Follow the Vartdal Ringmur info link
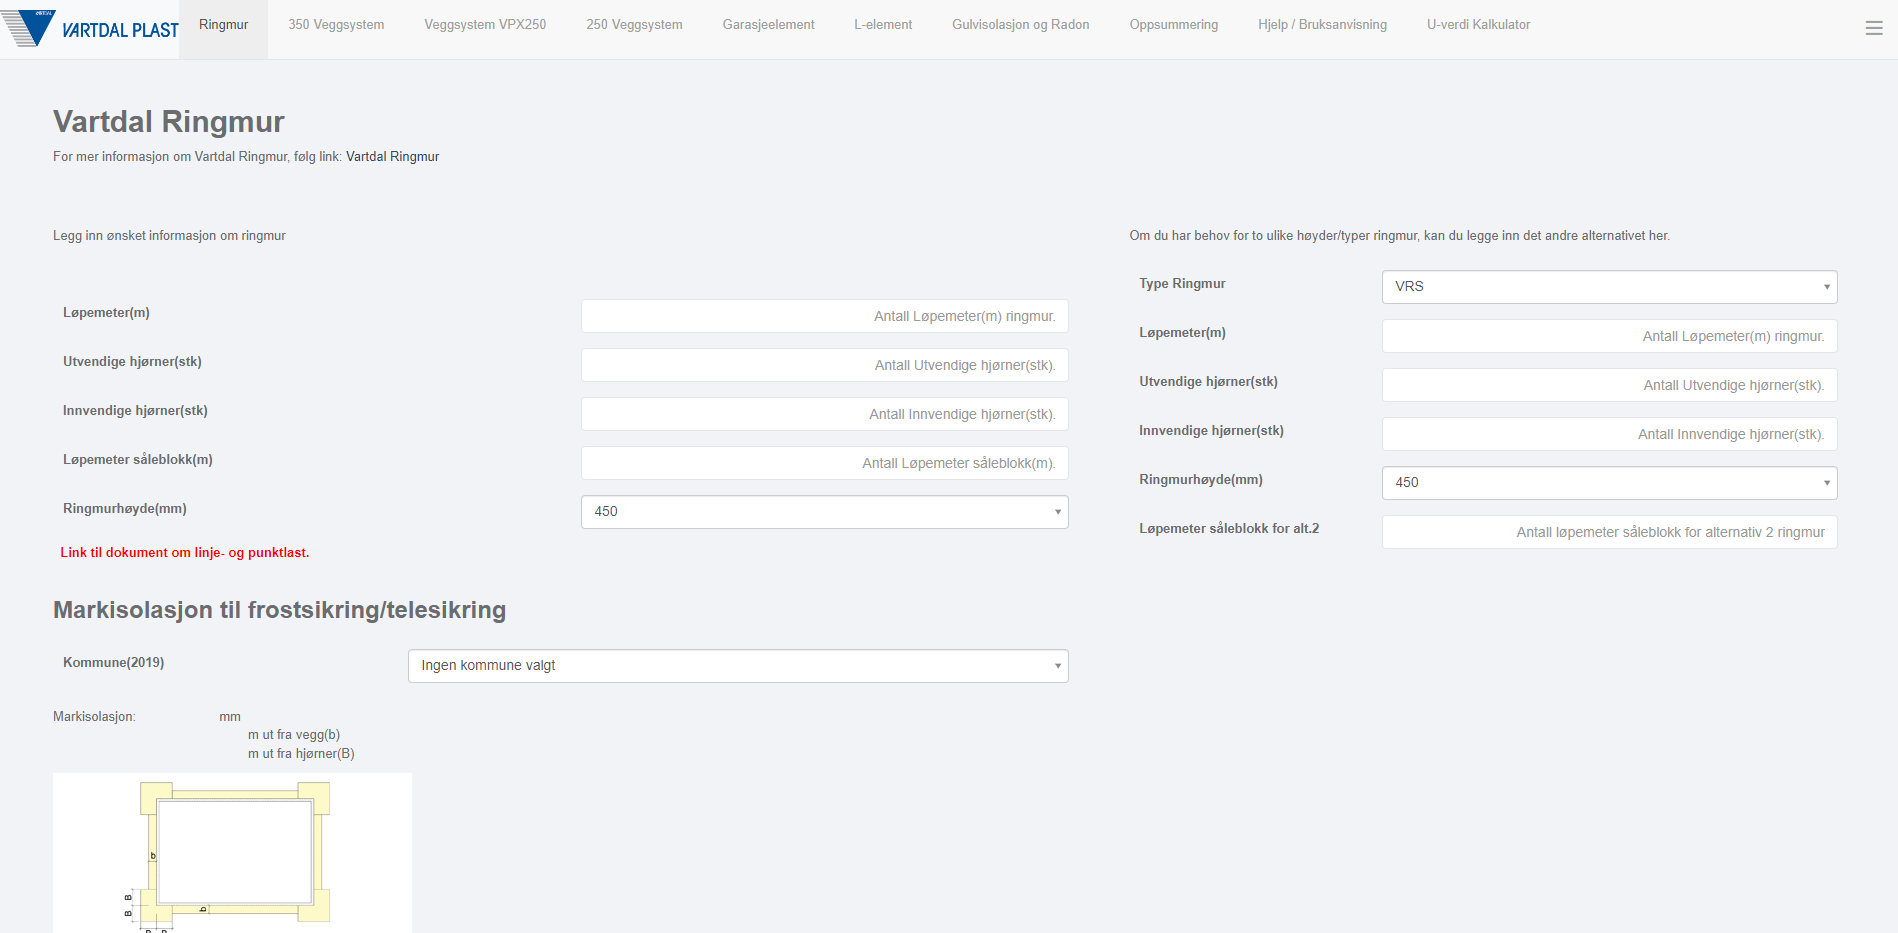 pos(392,157)
